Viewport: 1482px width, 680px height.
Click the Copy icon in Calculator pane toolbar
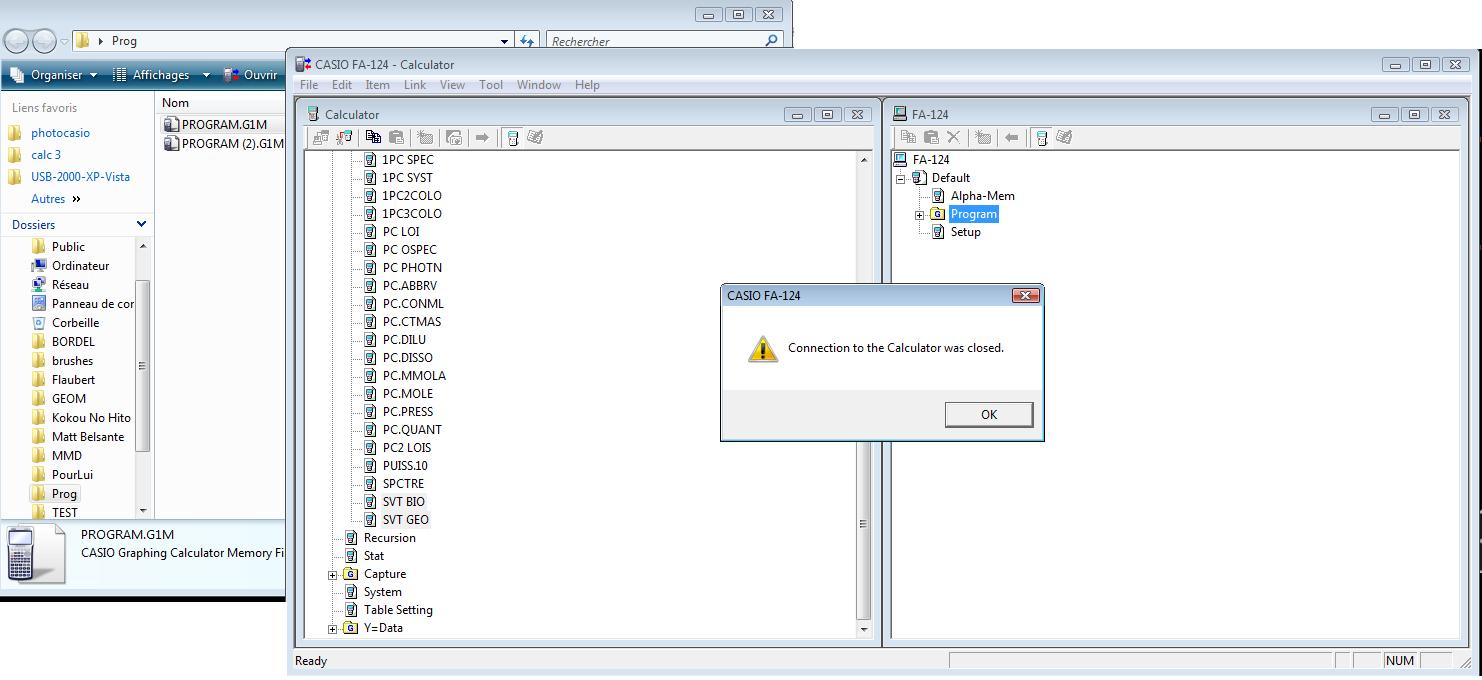coord(373,137)
